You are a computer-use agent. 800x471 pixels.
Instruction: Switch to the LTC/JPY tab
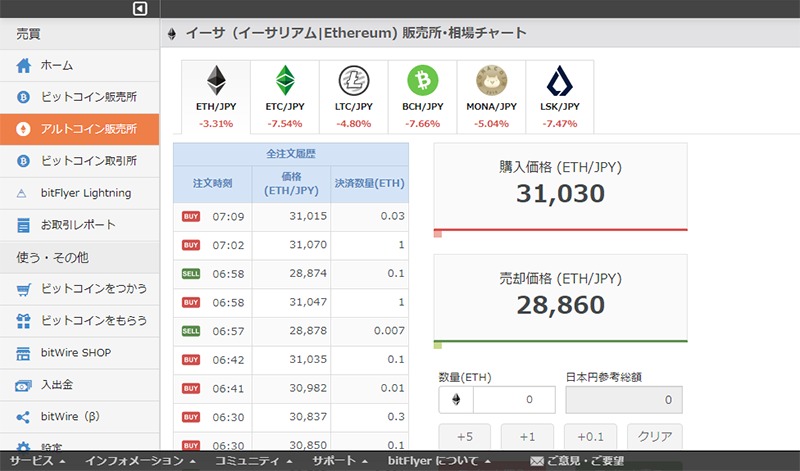(354, 97)
